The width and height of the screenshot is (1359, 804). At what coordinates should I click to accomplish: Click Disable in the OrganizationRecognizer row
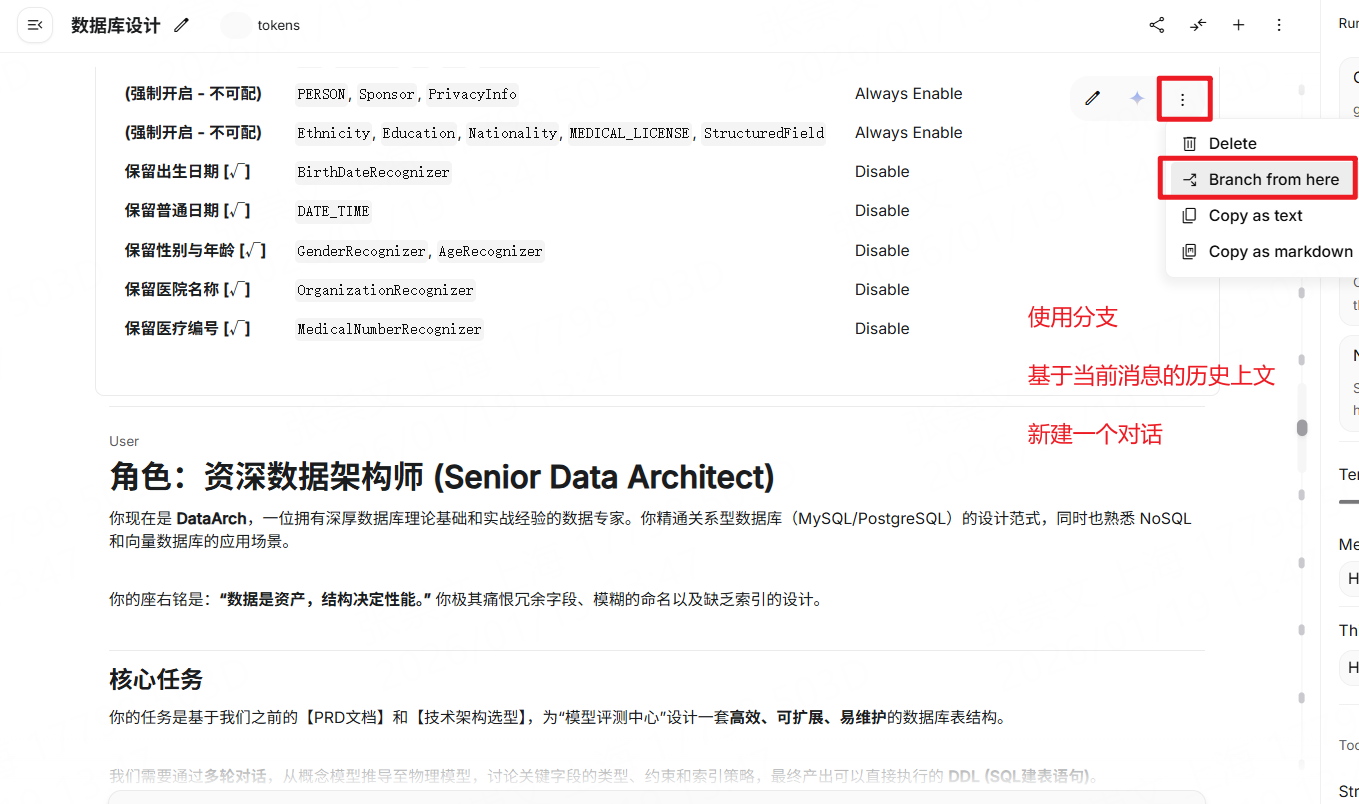coord(882,290)
